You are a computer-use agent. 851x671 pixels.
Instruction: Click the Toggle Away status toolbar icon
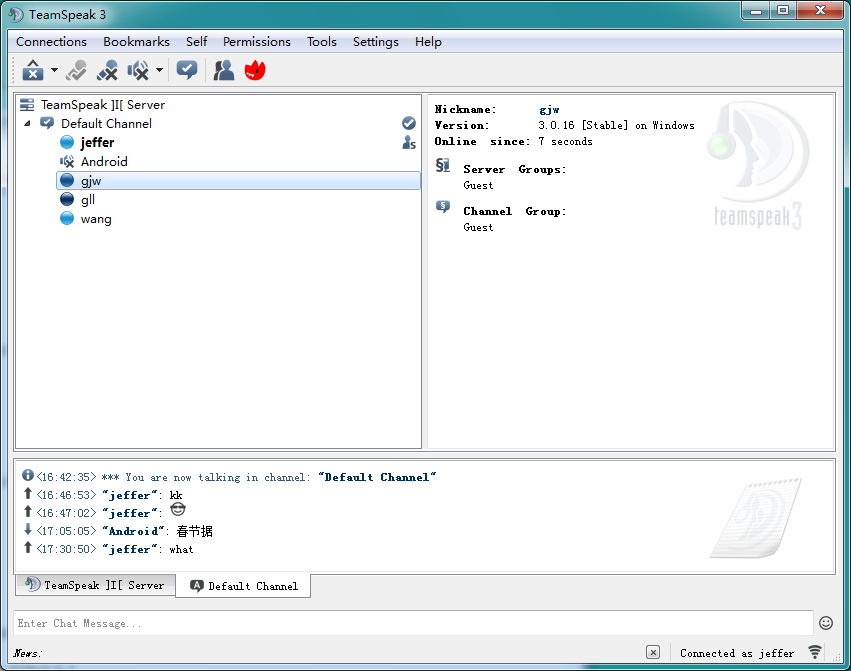76,70
